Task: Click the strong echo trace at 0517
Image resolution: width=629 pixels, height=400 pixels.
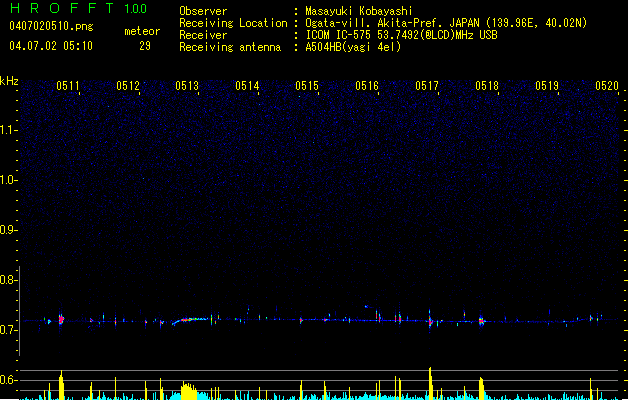Action: [430, 320]
